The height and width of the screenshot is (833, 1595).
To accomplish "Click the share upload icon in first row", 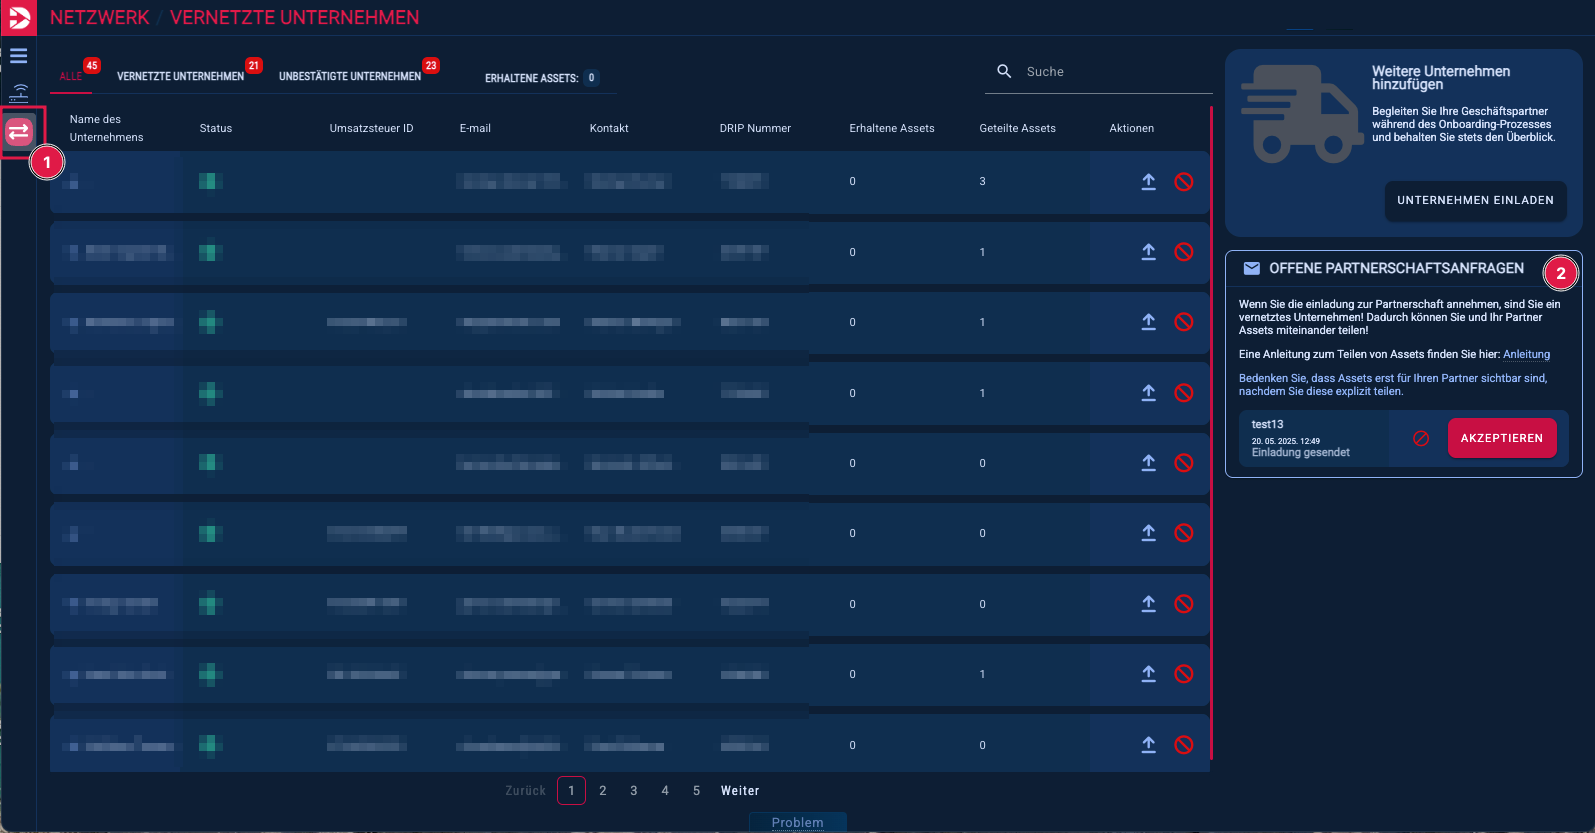I will click(x=1148, y=182).
